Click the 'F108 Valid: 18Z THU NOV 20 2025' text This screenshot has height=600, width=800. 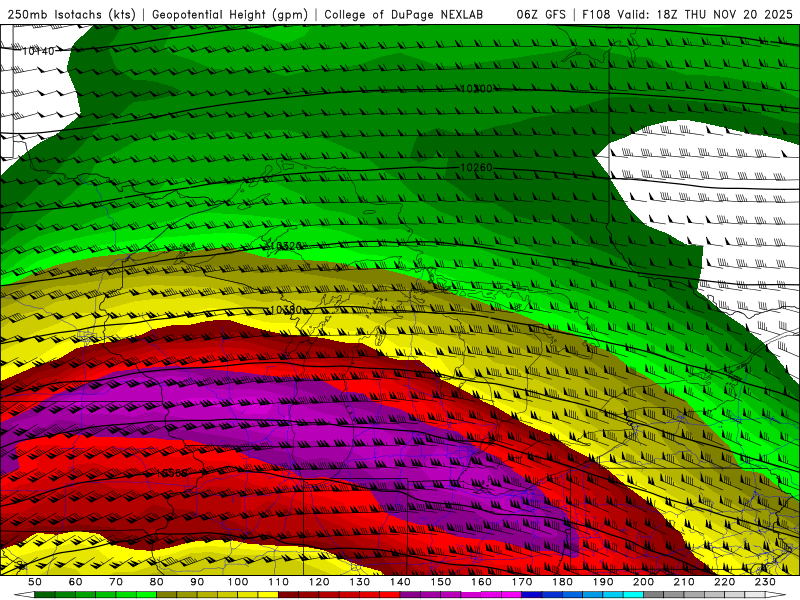coord(688,15)
